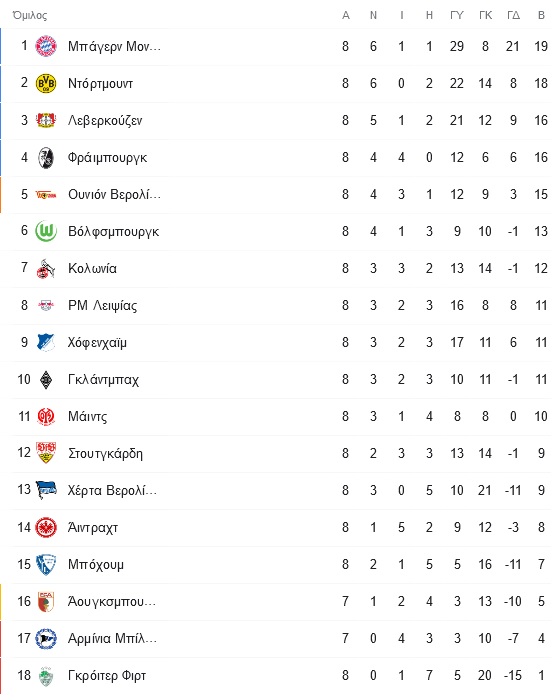
Task: Click the Bayern Munich club logo
Action: [46, 46]
